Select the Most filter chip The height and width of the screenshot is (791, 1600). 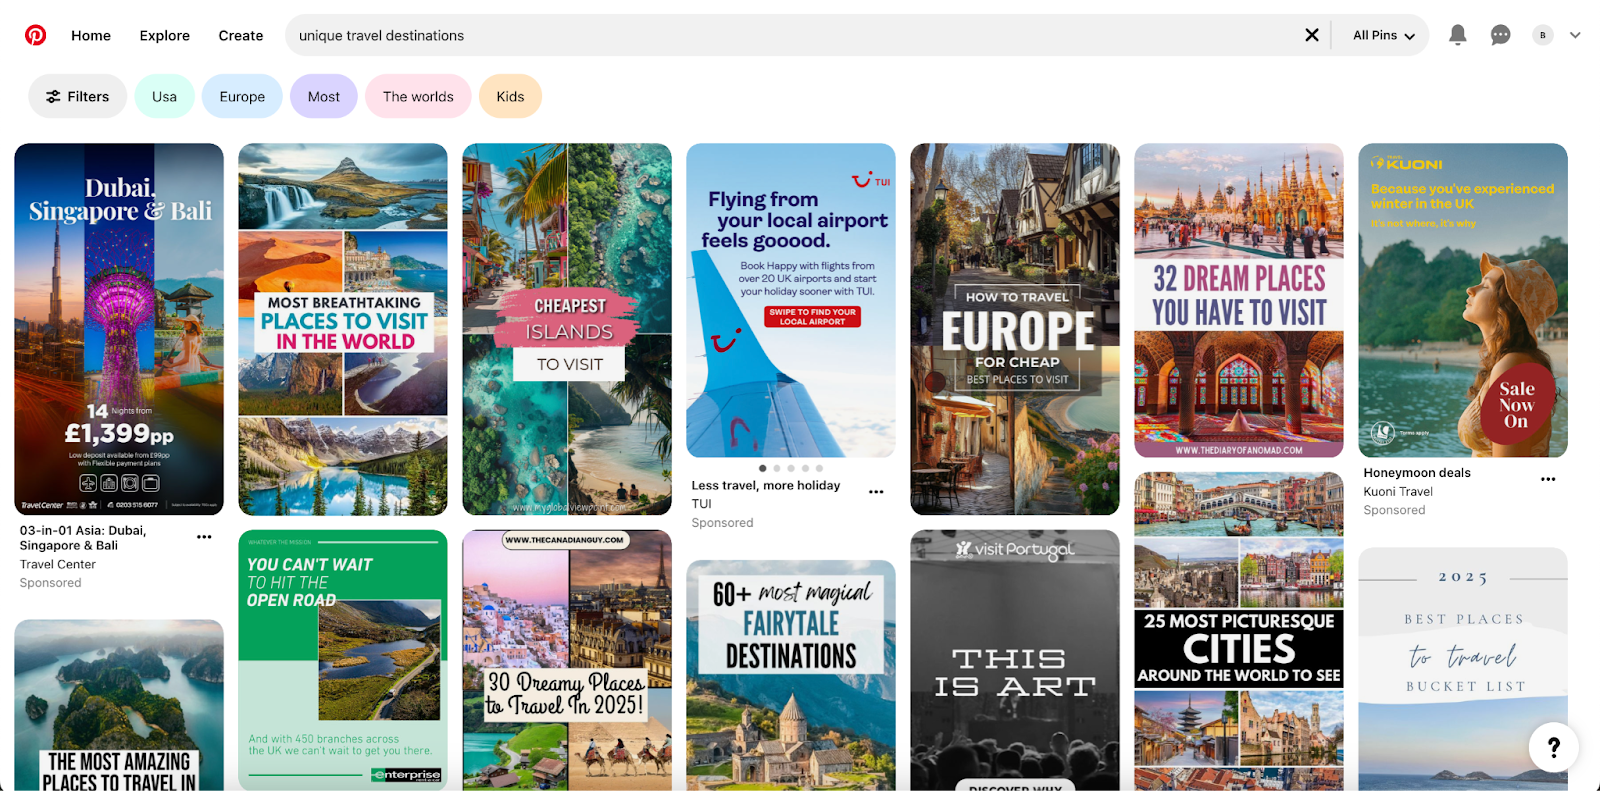pyautogui.click(x=324, y=96)
